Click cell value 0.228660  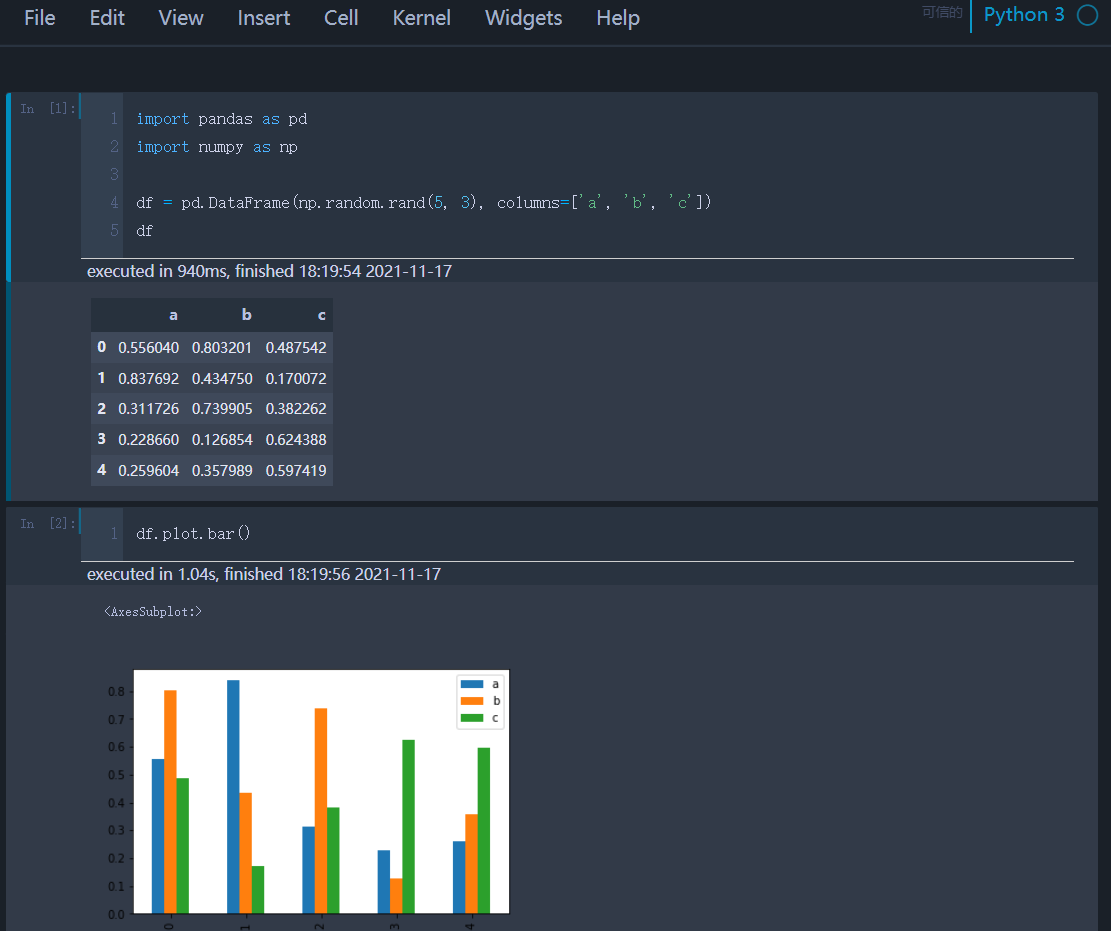click(x=149, y=440)
